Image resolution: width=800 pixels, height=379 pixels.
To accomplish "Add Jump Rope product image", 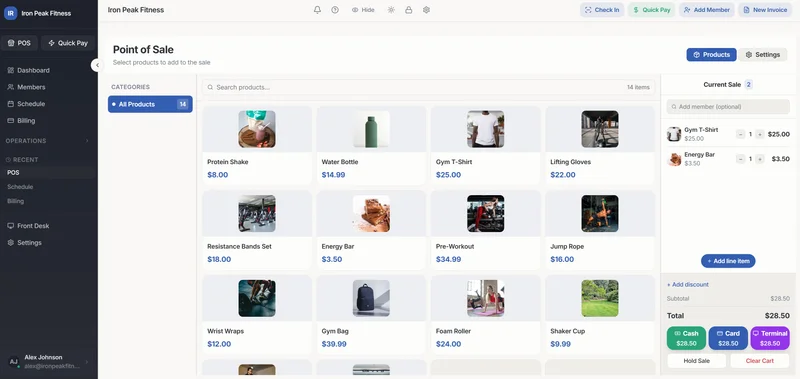I will [599, 214].
